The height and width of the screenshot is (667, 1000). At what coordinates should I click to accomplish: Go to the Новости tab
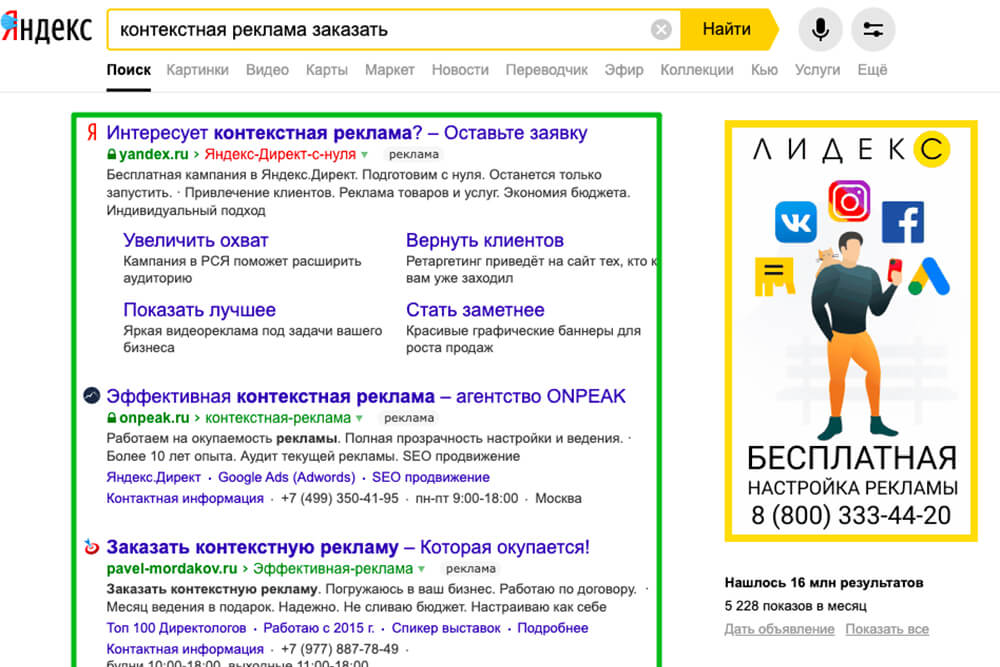point(460,70)
